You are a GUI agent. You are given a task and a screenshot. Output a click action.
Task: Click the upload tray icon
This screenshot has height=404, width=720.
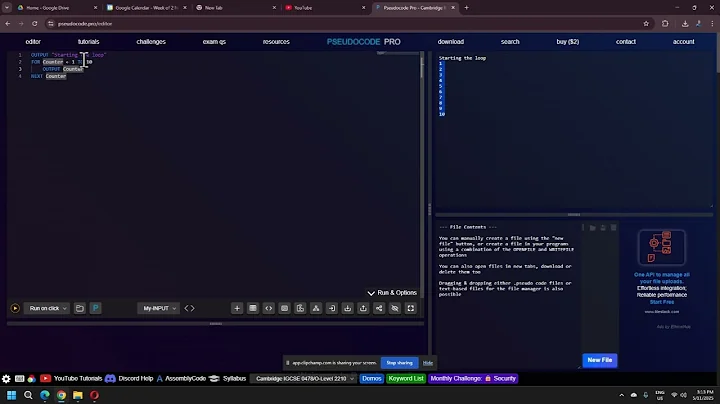[363, 309]
